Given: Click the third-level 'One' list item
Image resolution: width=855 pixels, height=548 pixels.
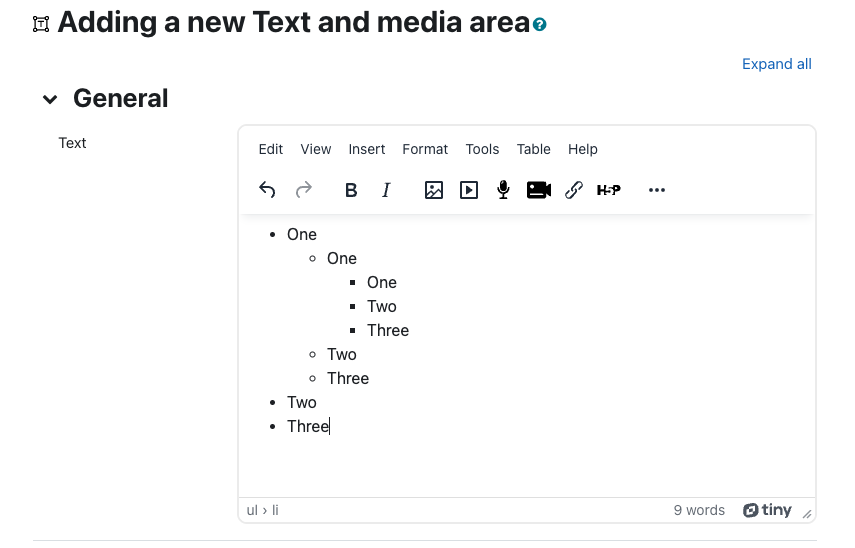Looking at the screenshot, I should (381, 282).
